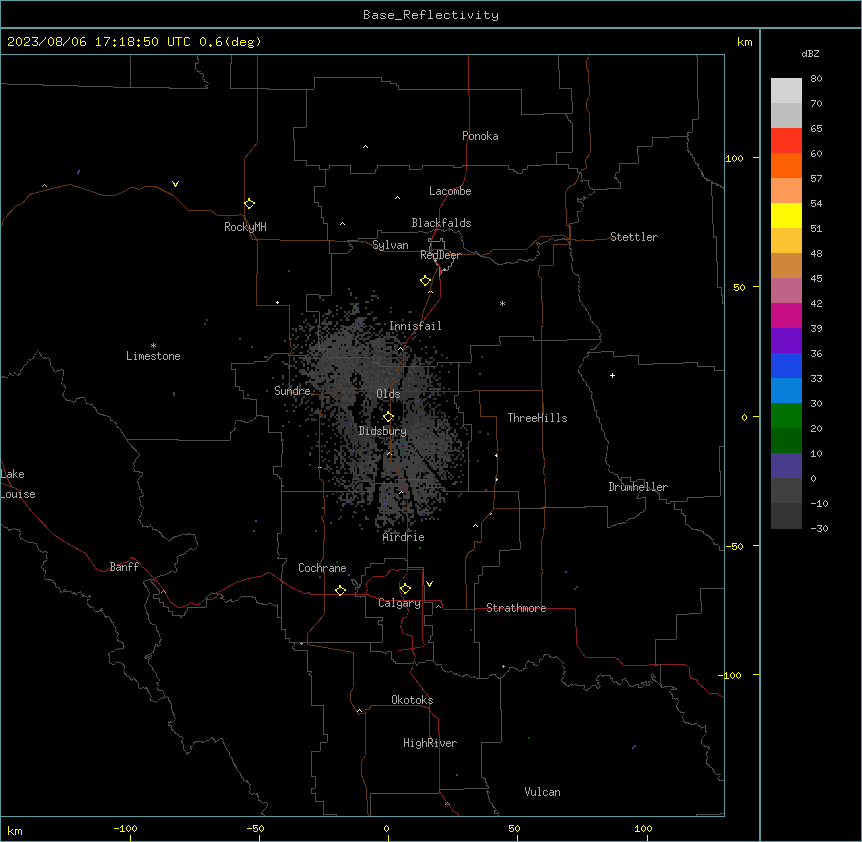The height and width of the screenshot is (842, 862).
Task: Click the Cochrane label
Action: pos(322,568)
